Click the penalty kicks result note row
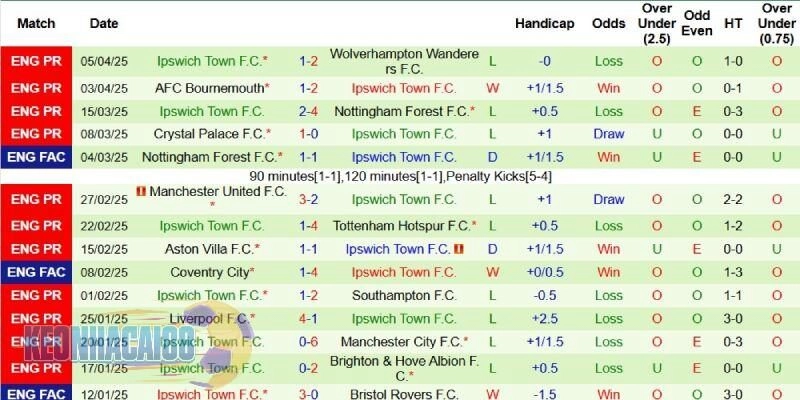Image resolution: width=800 pixels, height=400 pixels. (x=400, y=176)
